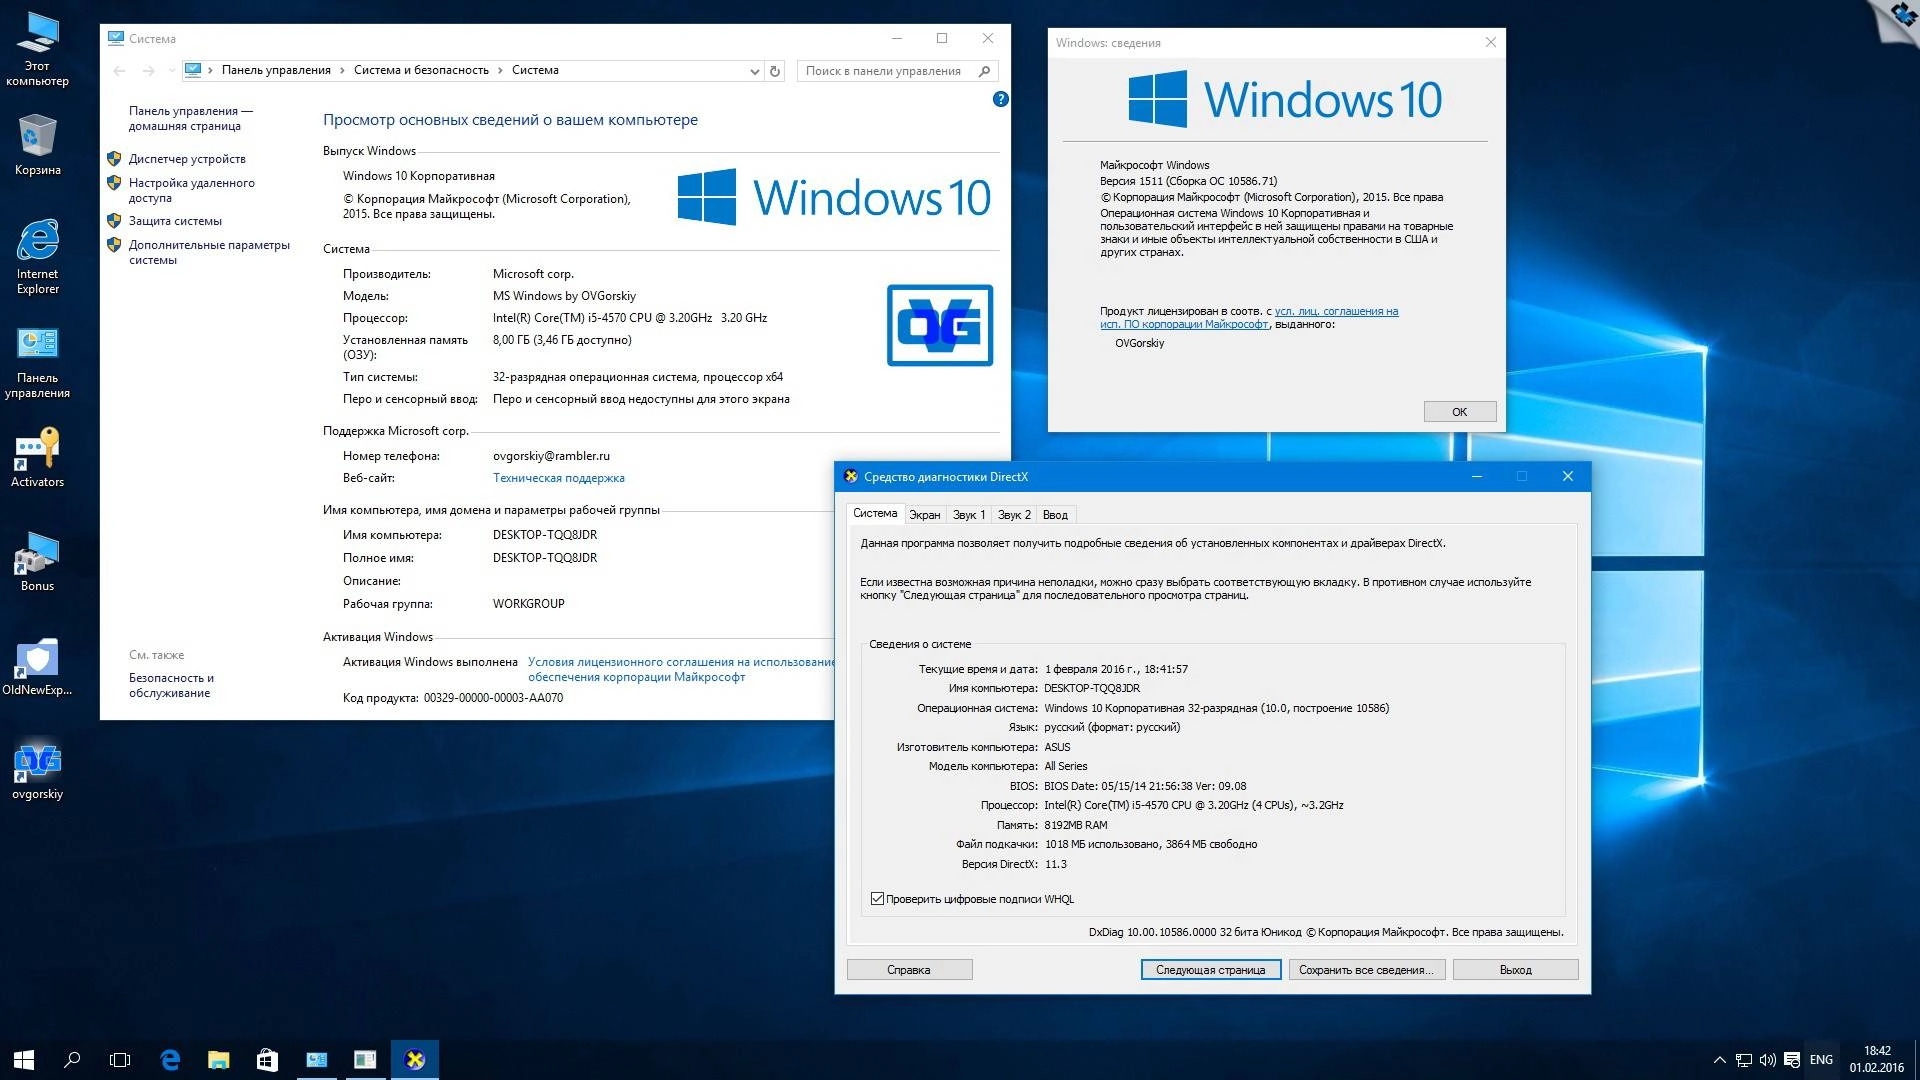Open breadcrumb arrow after 'Система и безопасность'
This screenshot has height=1080, width=1920.
tap(498, 71)
